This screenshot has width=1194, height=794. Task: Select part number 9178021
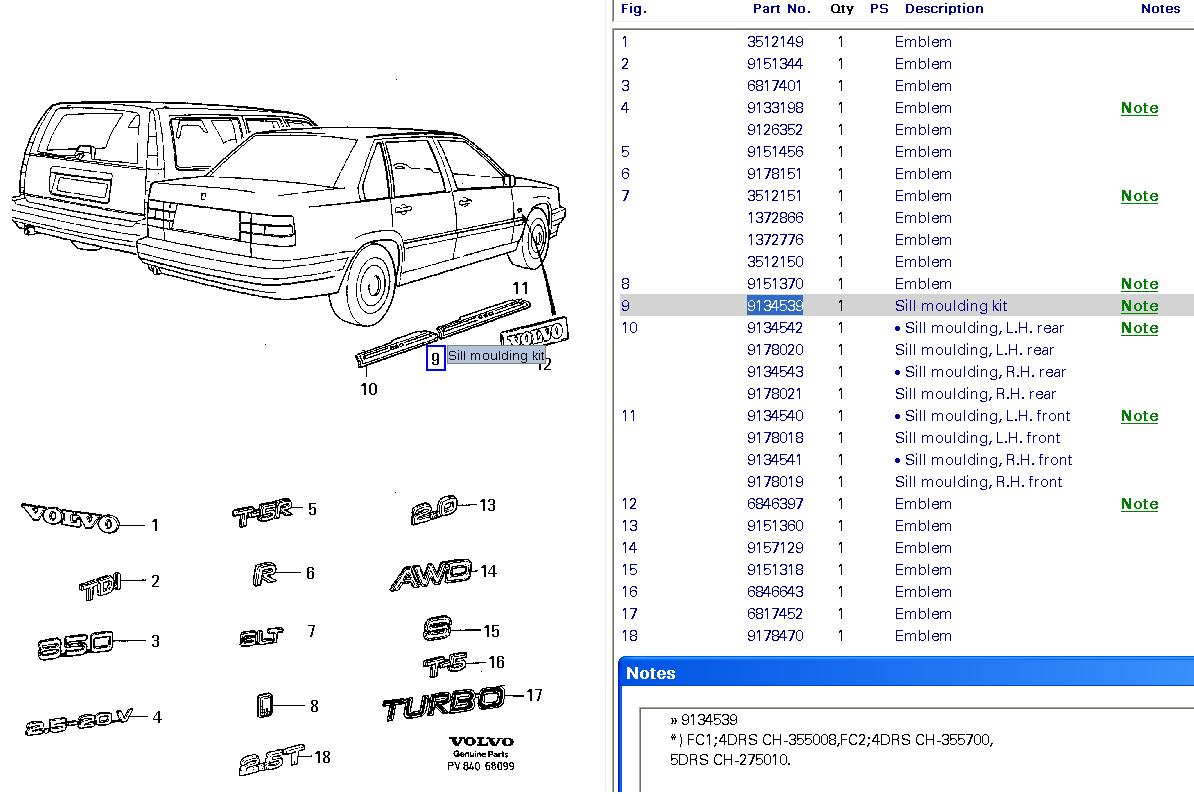[774, 394]
